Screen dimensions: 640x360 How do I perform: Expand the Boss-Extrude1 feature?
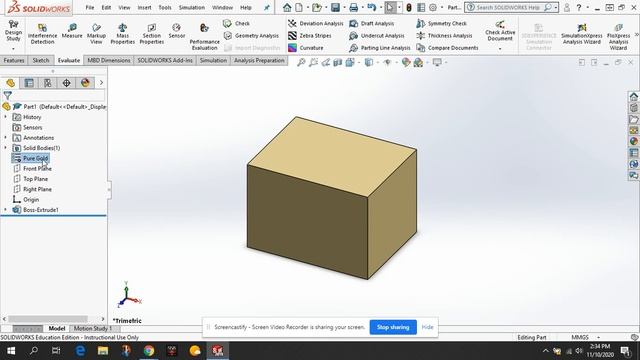coord(5,209)
